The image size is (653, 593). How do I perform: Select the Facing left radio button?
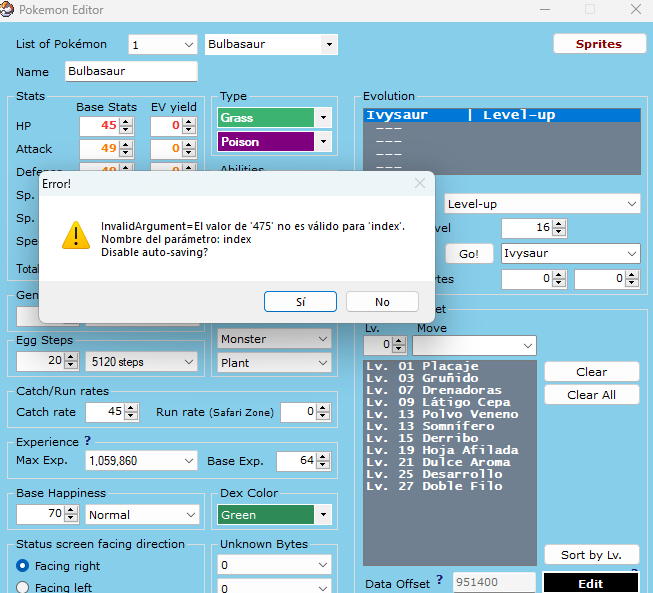point(23,588)
